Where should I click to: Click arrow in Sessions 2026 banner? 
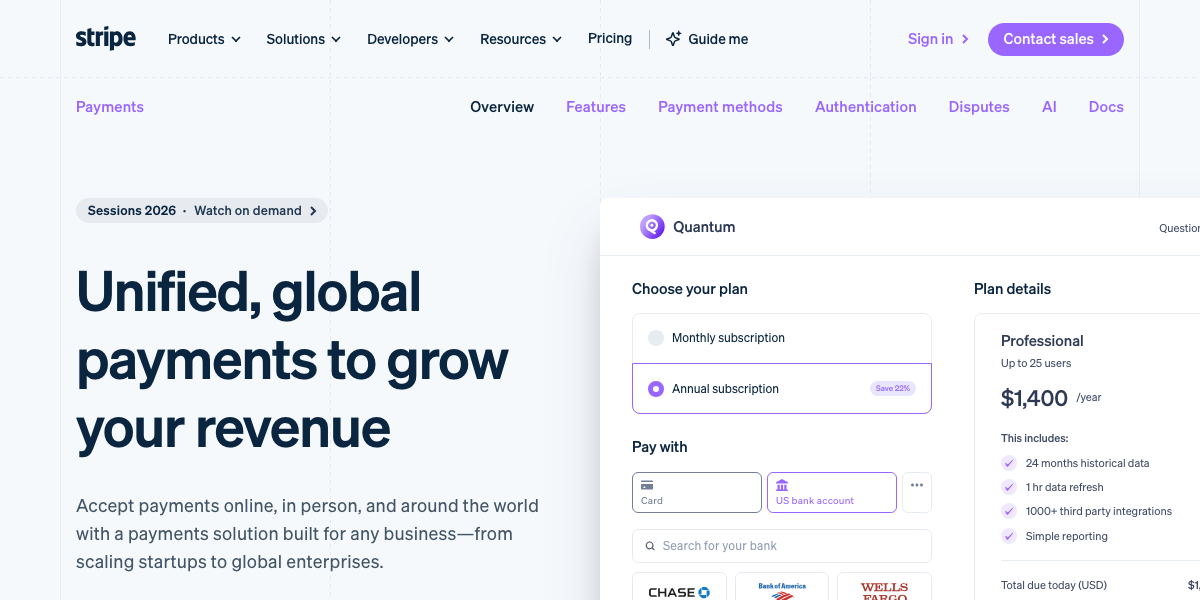(313, 211)
